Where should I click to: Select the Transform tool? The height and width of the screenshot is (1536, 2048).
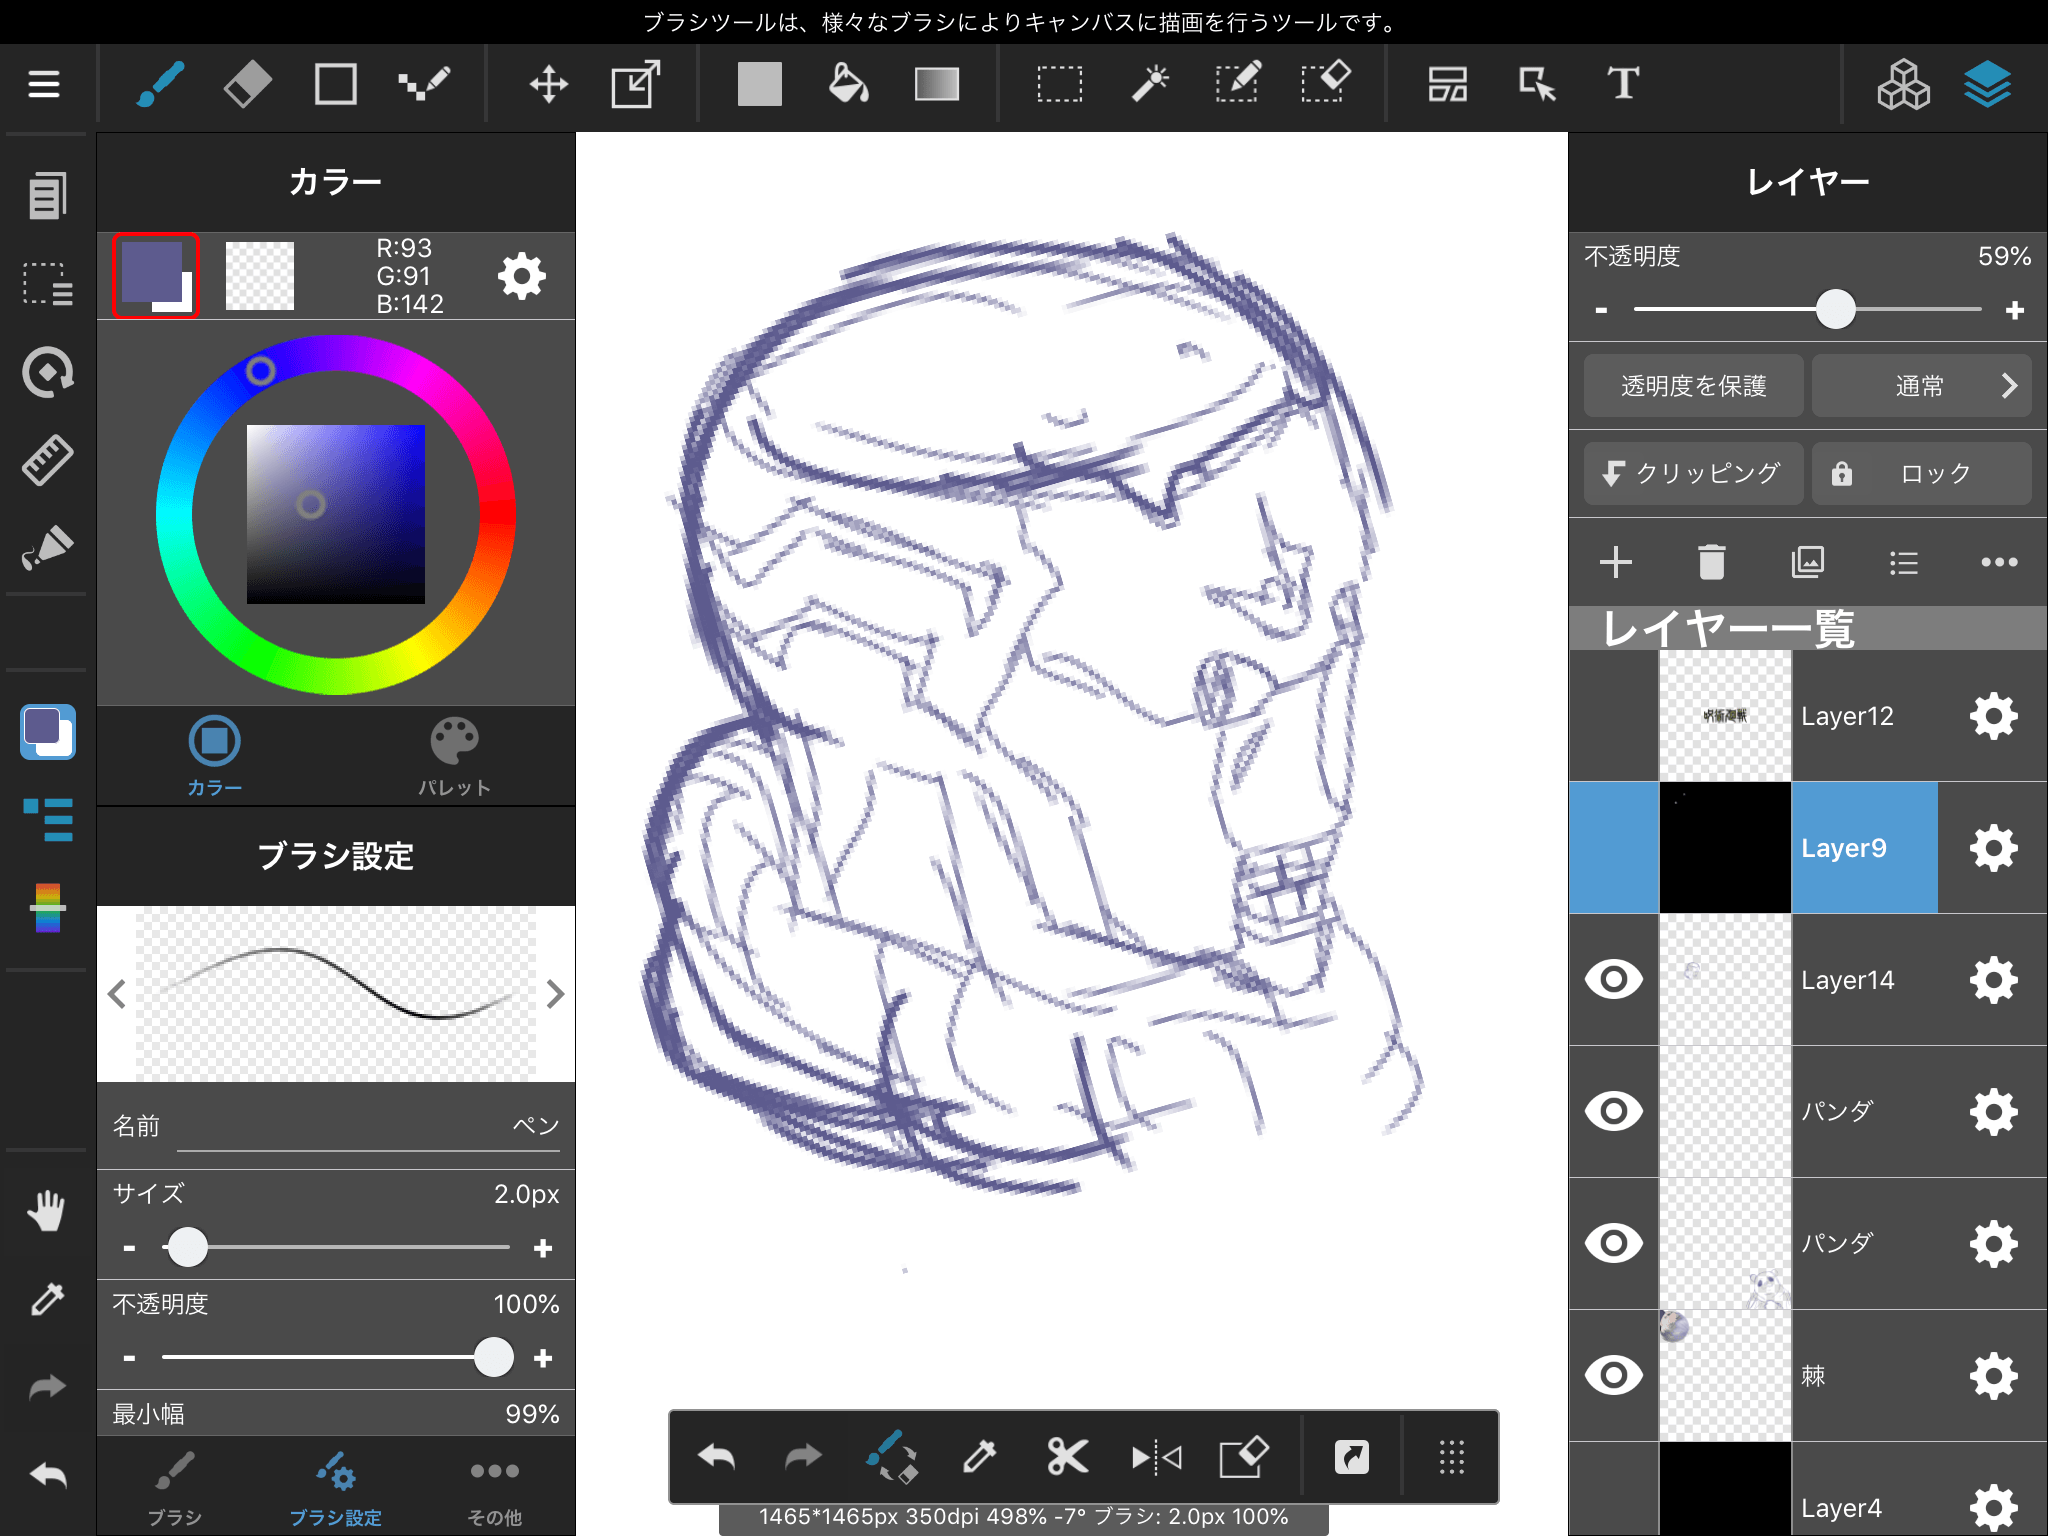(636, 84)
